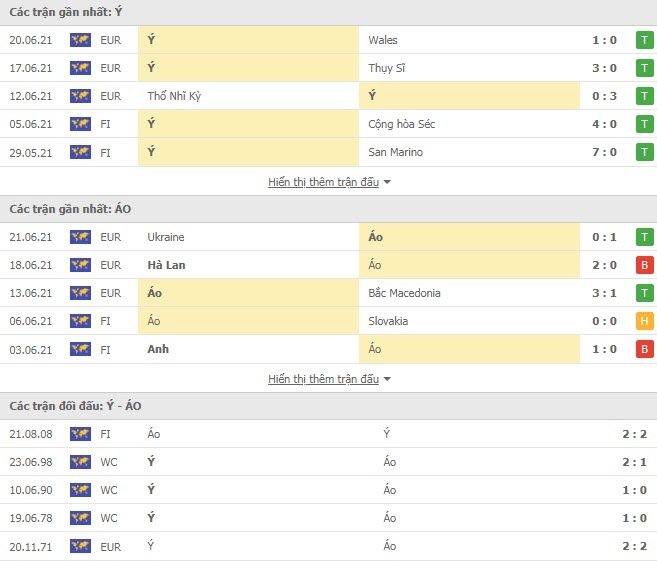Click green T badge for Ukraine vs Áo
657x562 pixels.
644,237
